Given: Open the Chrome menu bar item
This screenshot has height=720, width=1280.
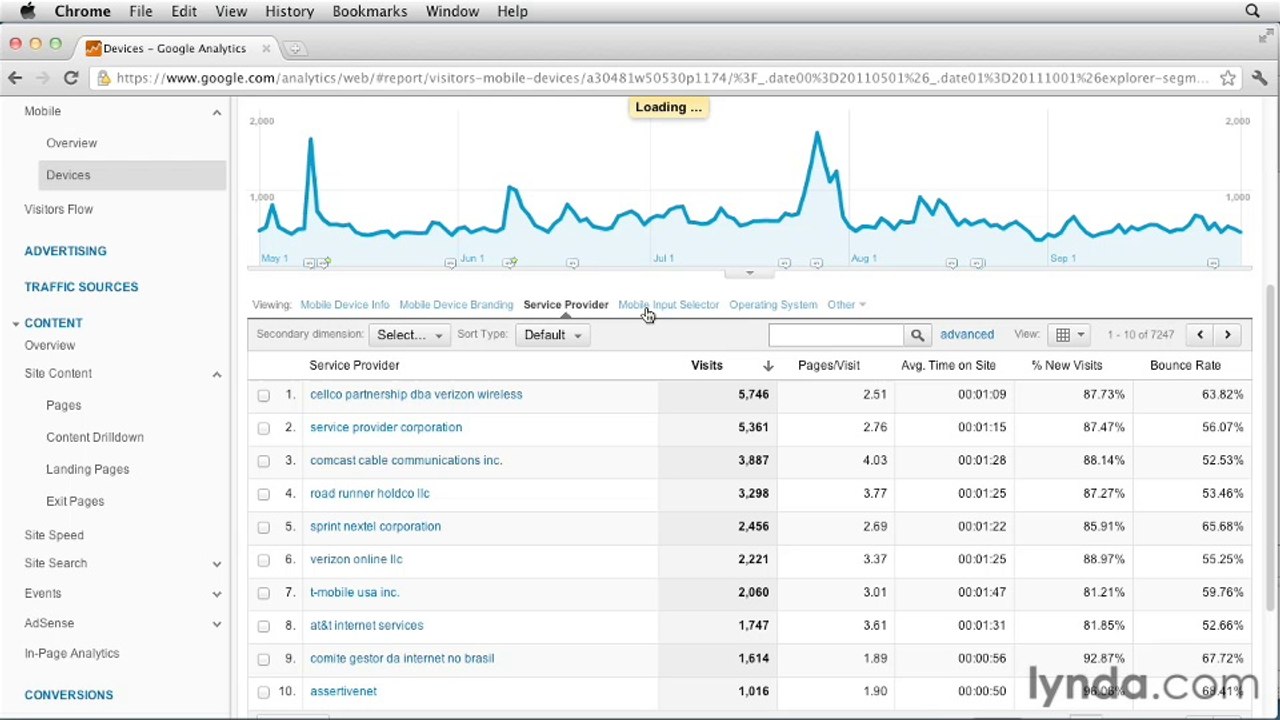Looking at the screenshot, I should point(82,11).
